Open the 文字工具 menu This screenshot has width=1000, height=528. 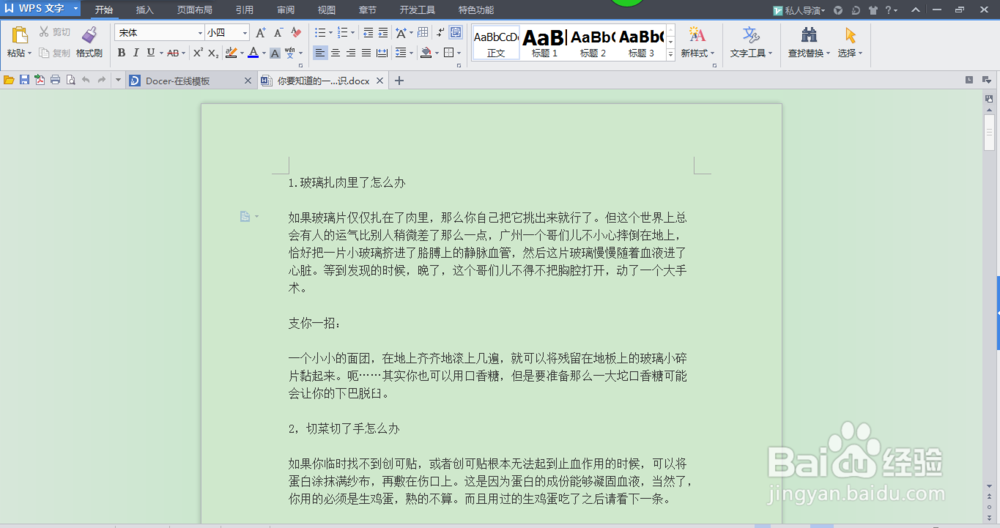(x=751, y=42)
